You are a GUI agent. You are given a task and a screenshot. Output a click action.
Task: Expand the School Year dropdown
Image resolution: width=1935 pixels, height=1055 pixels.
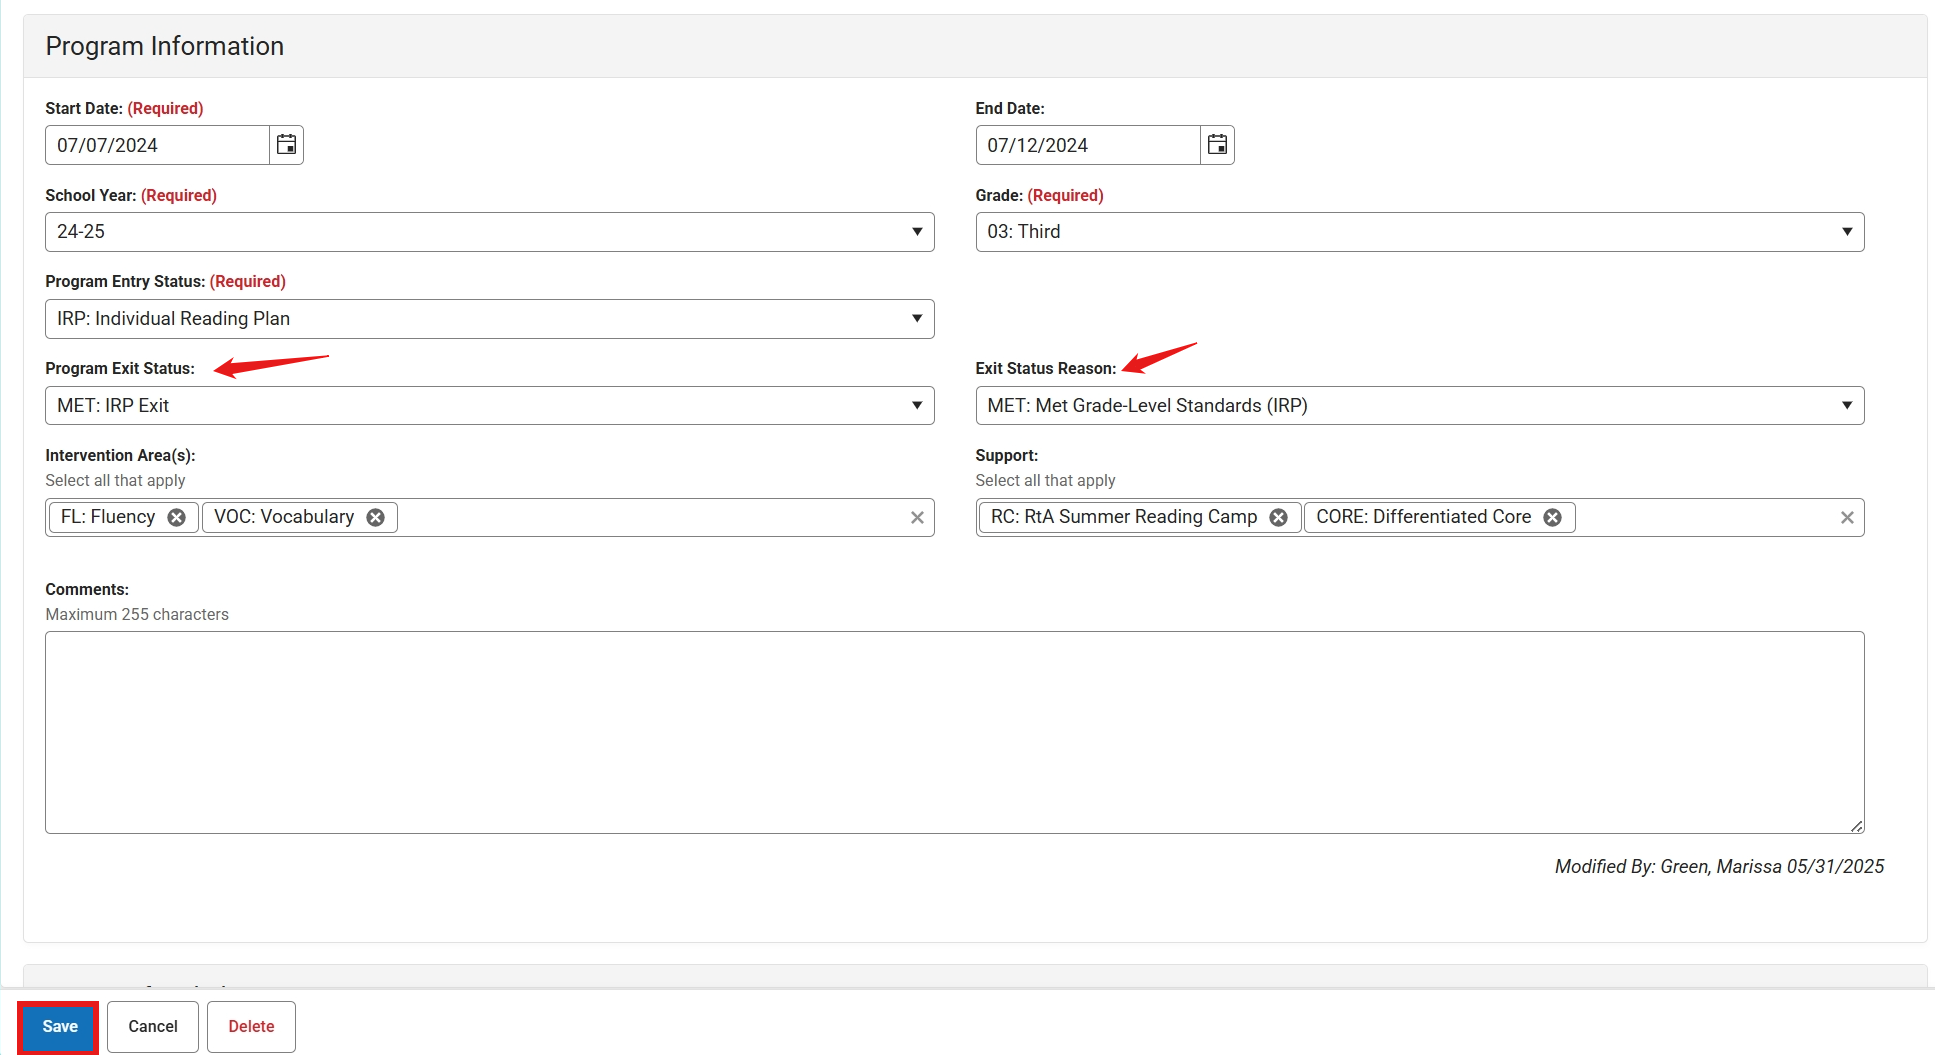489,232
